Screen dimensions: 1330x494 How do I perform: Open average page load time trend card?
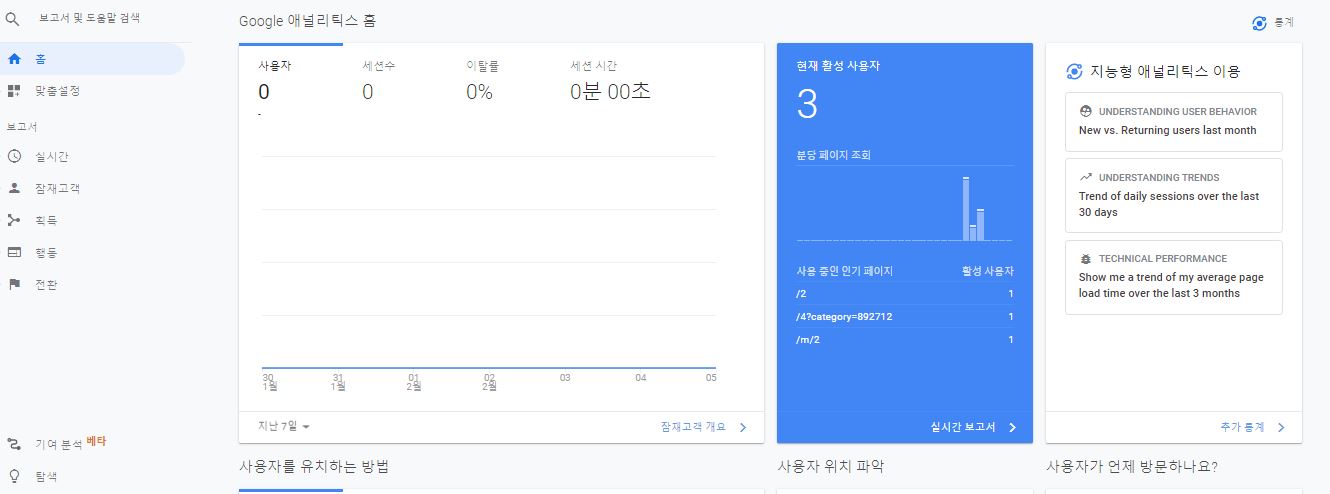click(x=1174, y=277)
